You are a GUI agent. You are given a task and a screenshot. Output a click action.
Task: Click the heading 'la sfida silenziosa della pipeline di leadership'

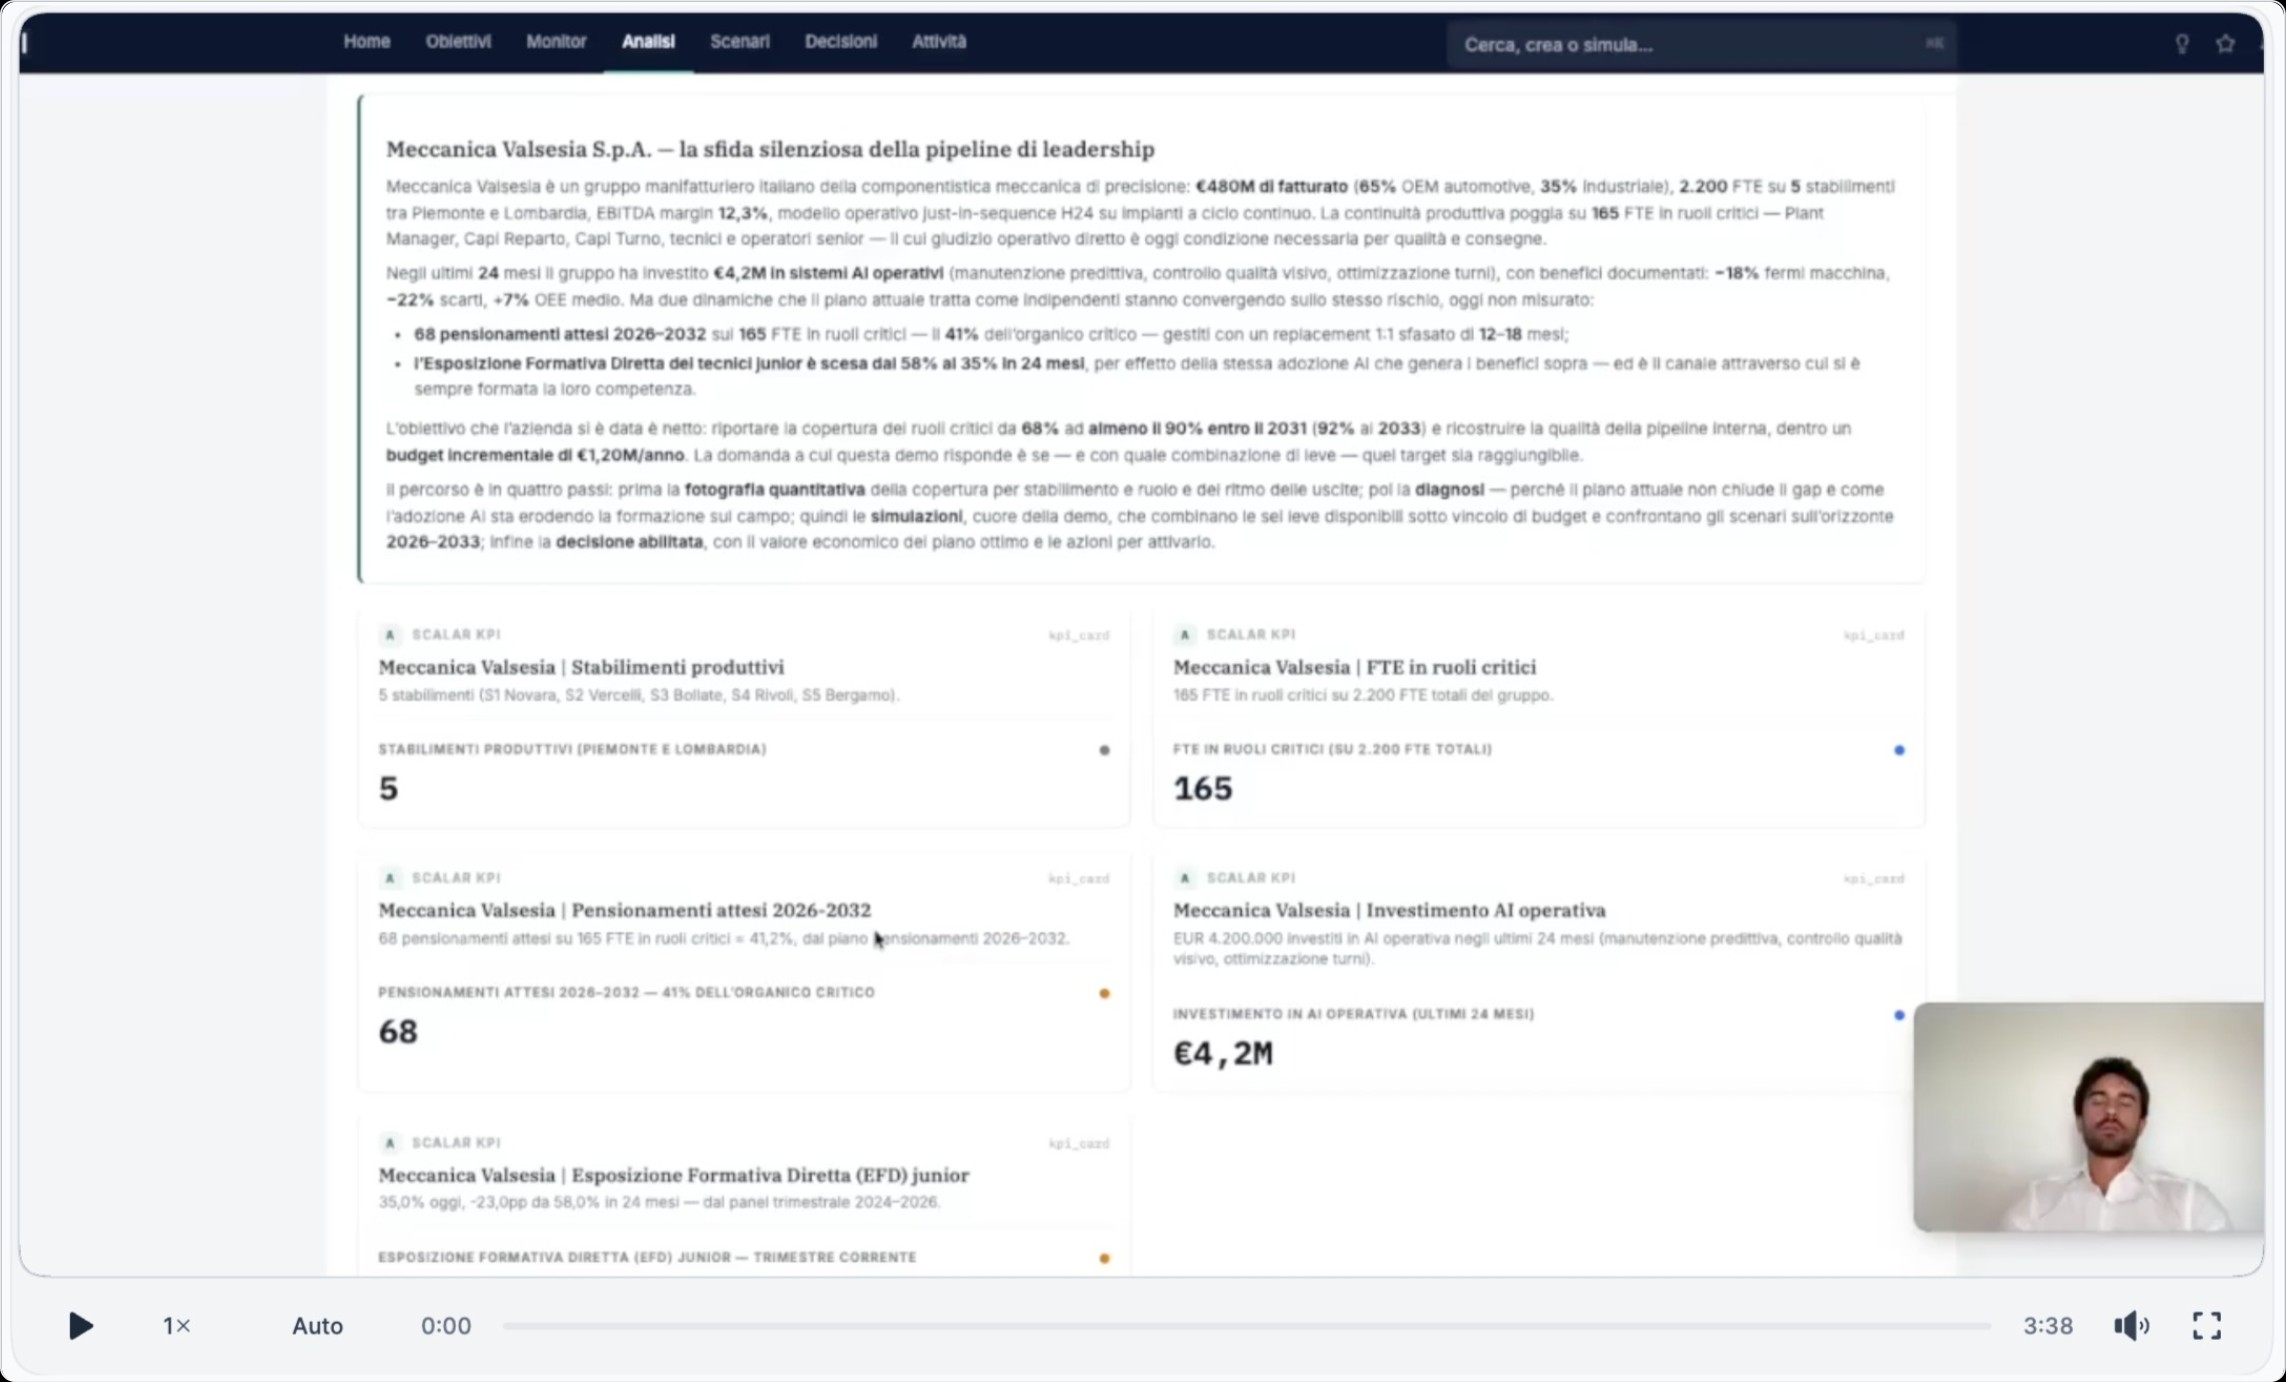916,149
